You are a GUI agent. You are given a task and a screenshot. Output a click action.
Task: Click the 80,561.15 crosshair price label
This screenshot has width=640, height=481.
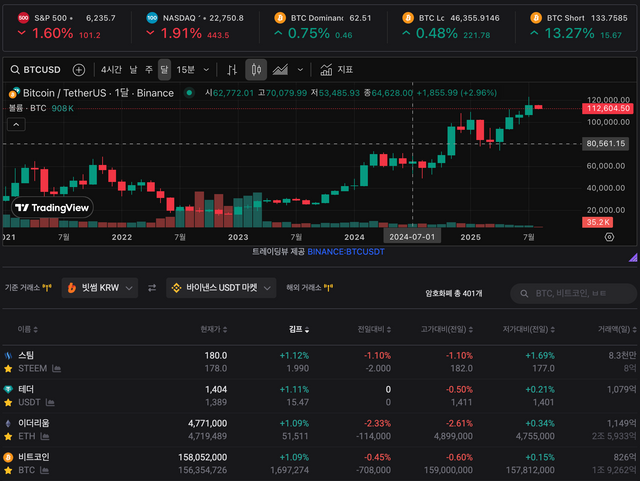[x=605, y=143]
